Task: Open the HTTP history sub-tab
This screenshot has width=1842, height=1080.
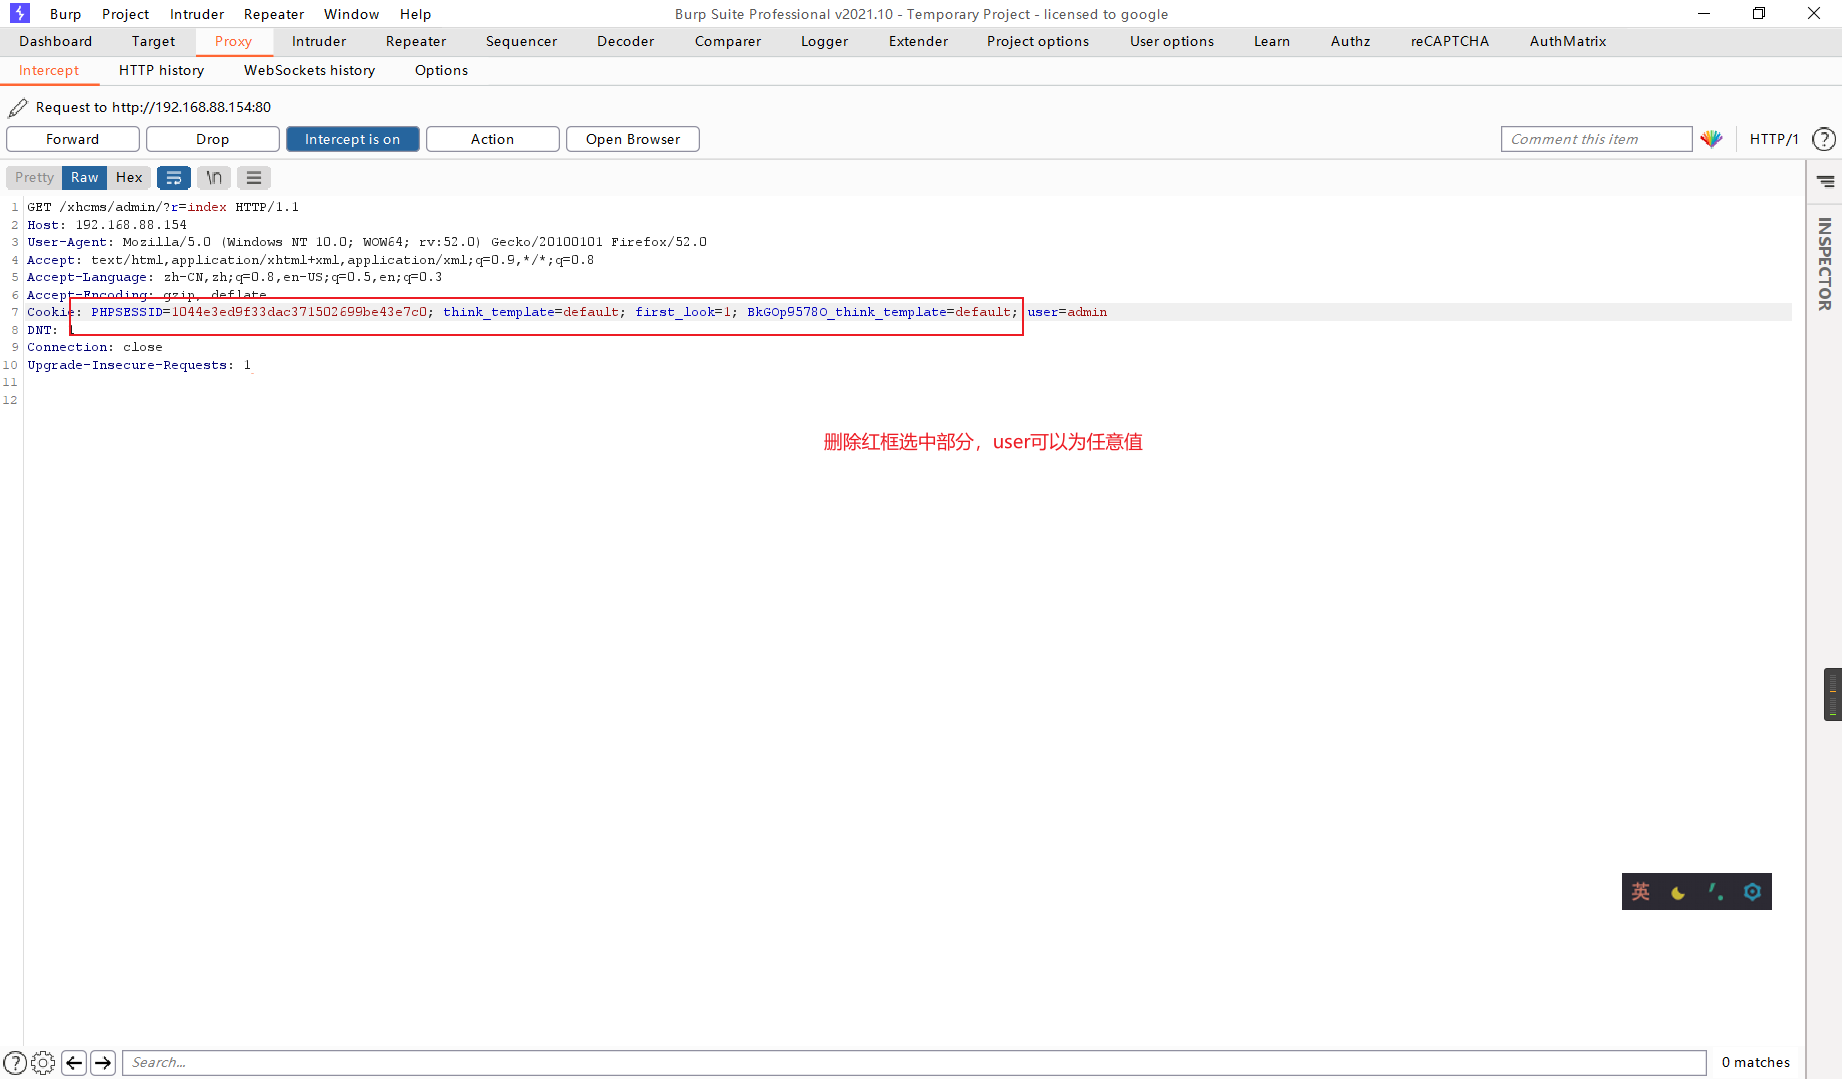Action: point(162,70)
